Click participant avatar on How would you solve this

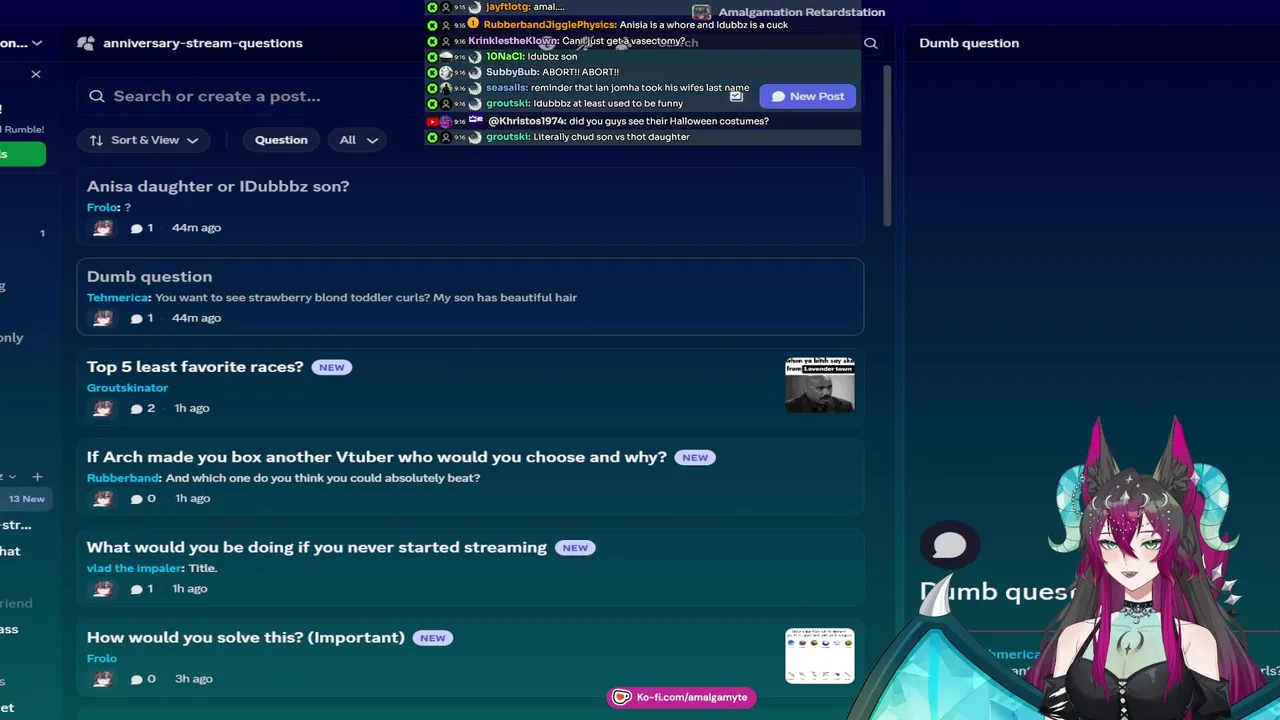(103, 679)
